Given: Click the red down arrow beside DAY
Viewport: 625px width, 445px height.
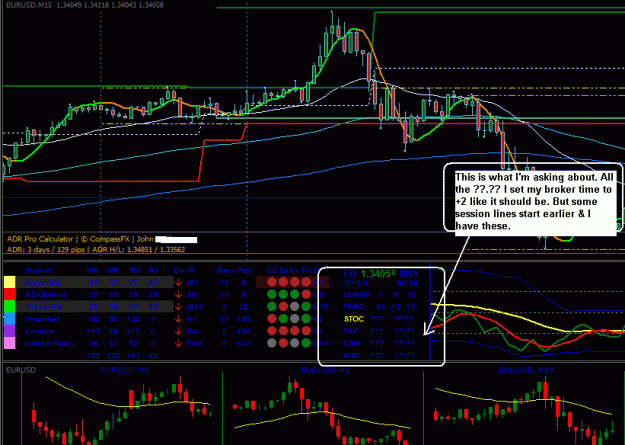Looking at the screenshot, I should [x=178, y=343].
